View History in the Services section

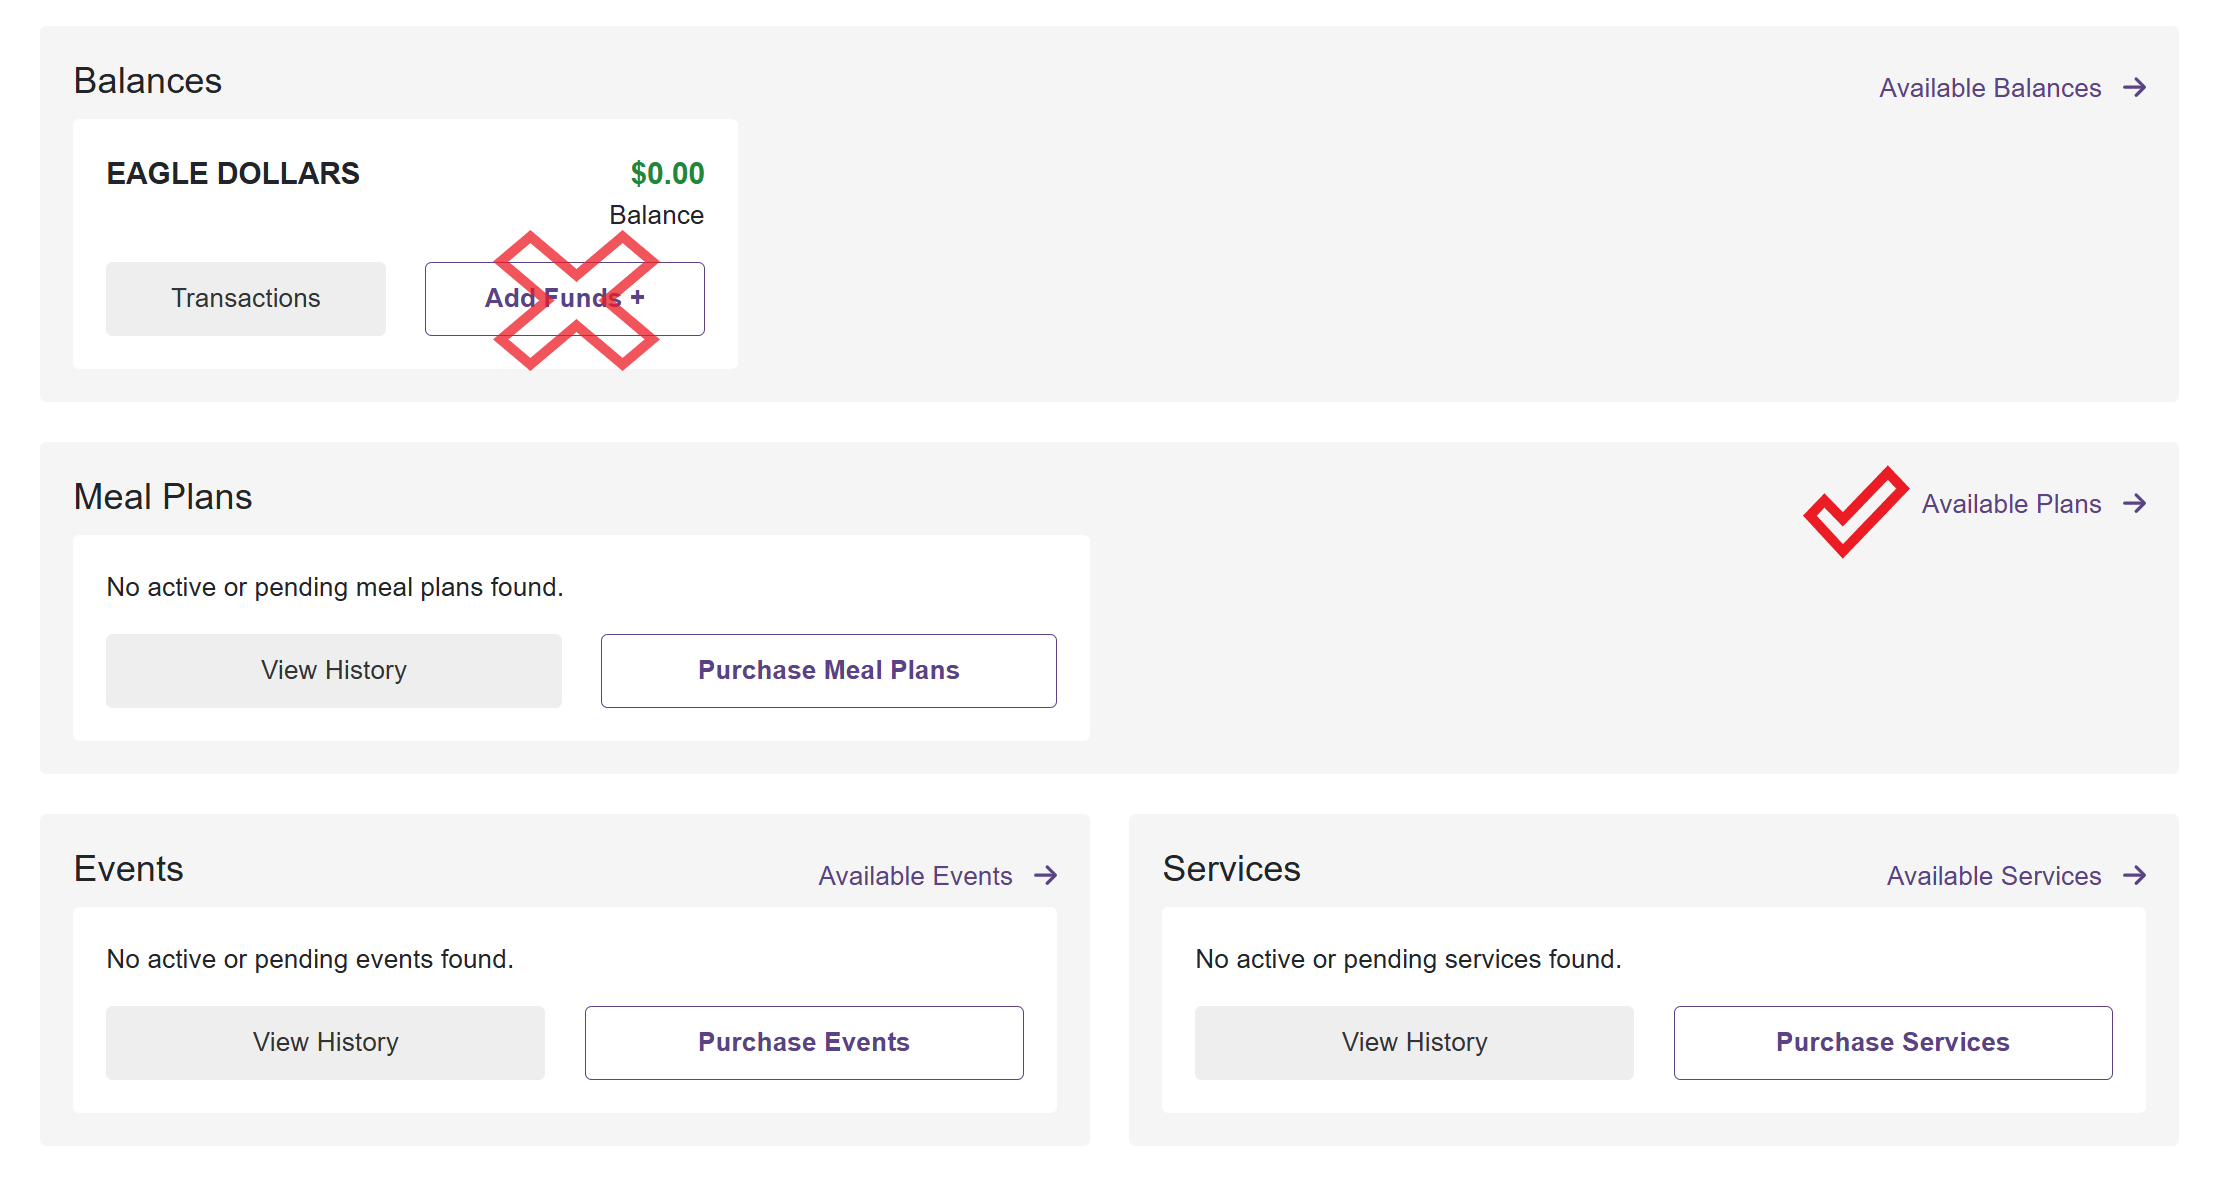tap(1414, 1043)
